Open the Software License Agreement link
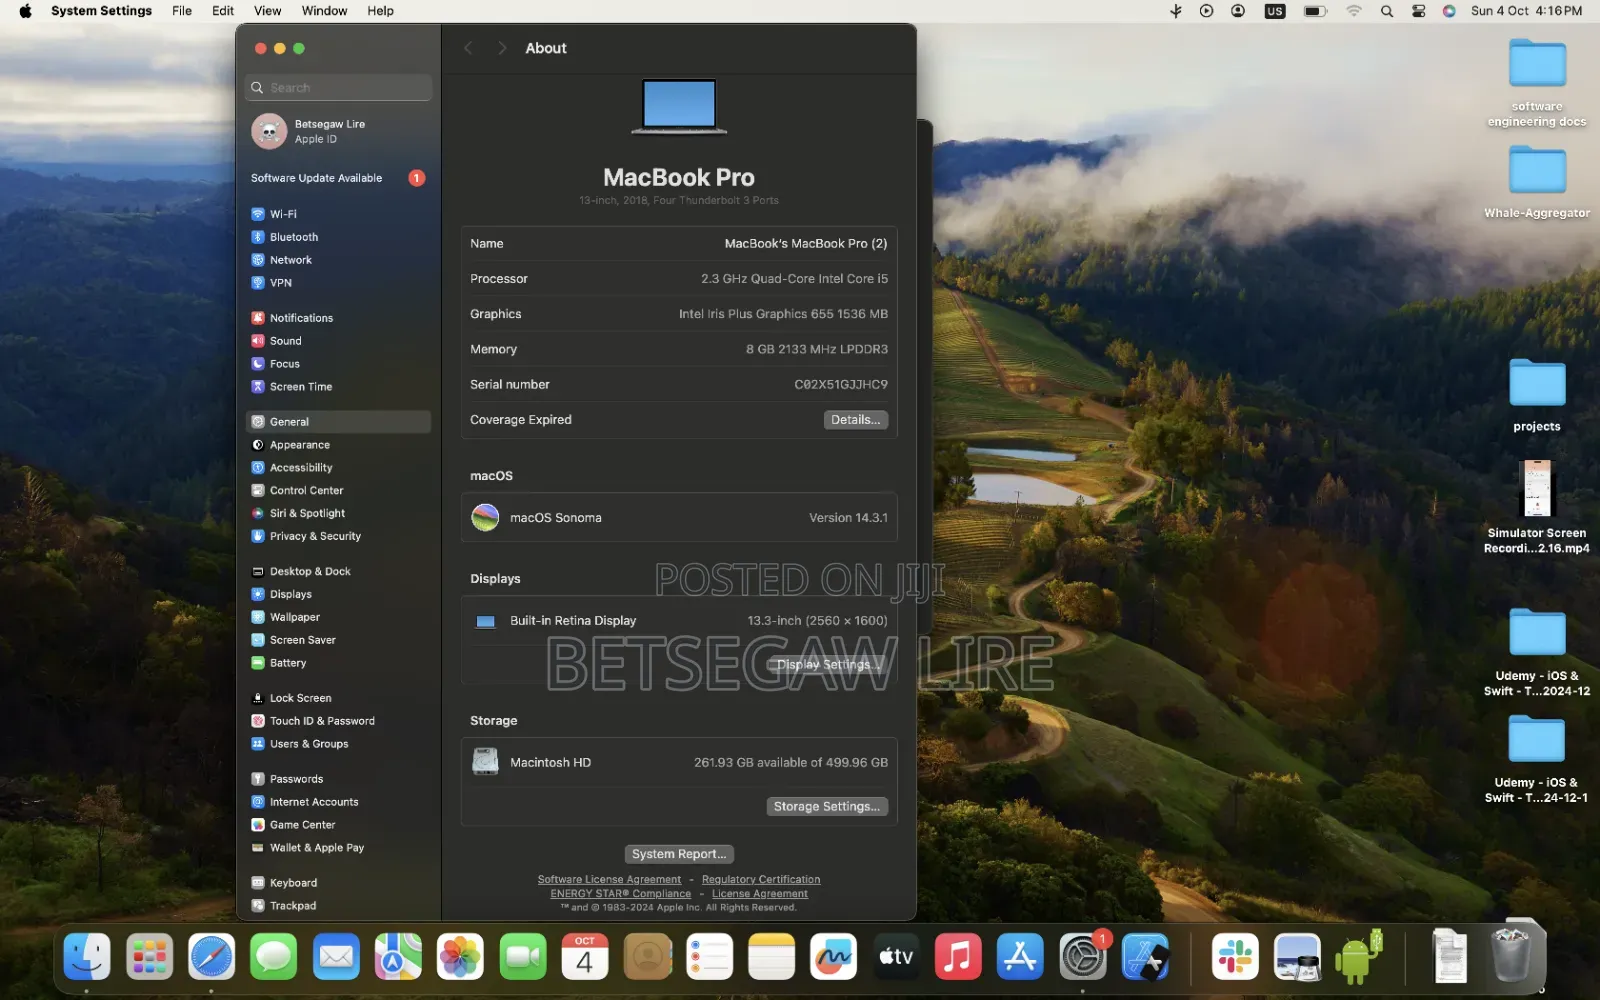 click(x=609, y=880)
